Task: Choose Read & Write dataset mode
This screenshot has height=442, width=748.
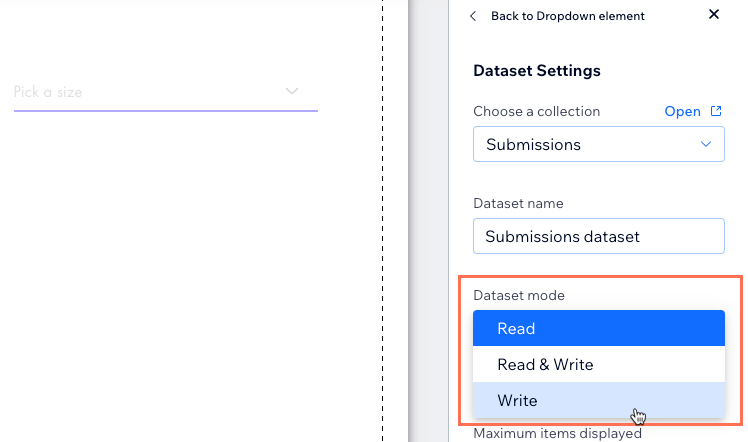Action: point(599,364)
